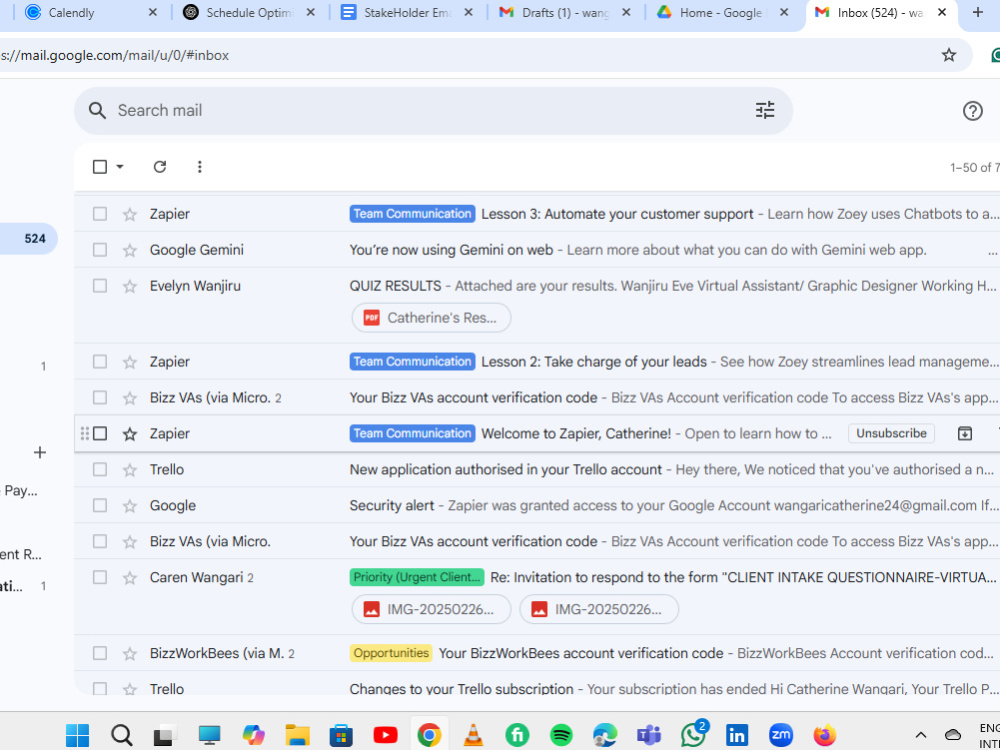Tick checkbox for Zapier Lesson 3 email
This screenshot has height=750, width=1000.
click(99, 214)
